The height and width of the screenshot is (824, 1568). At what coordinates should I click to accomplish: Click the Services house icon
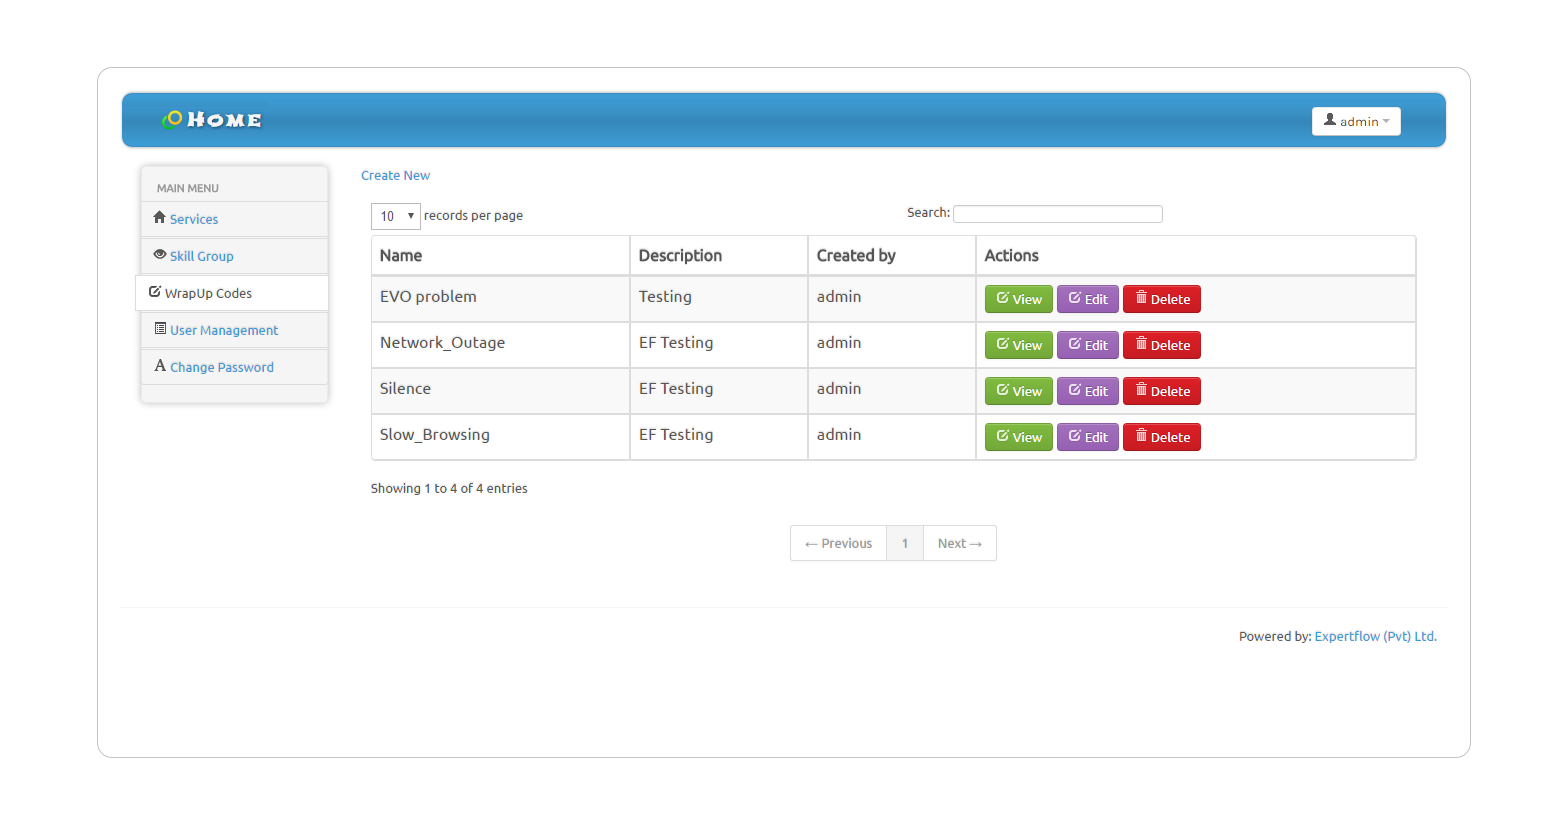[159, 217]
